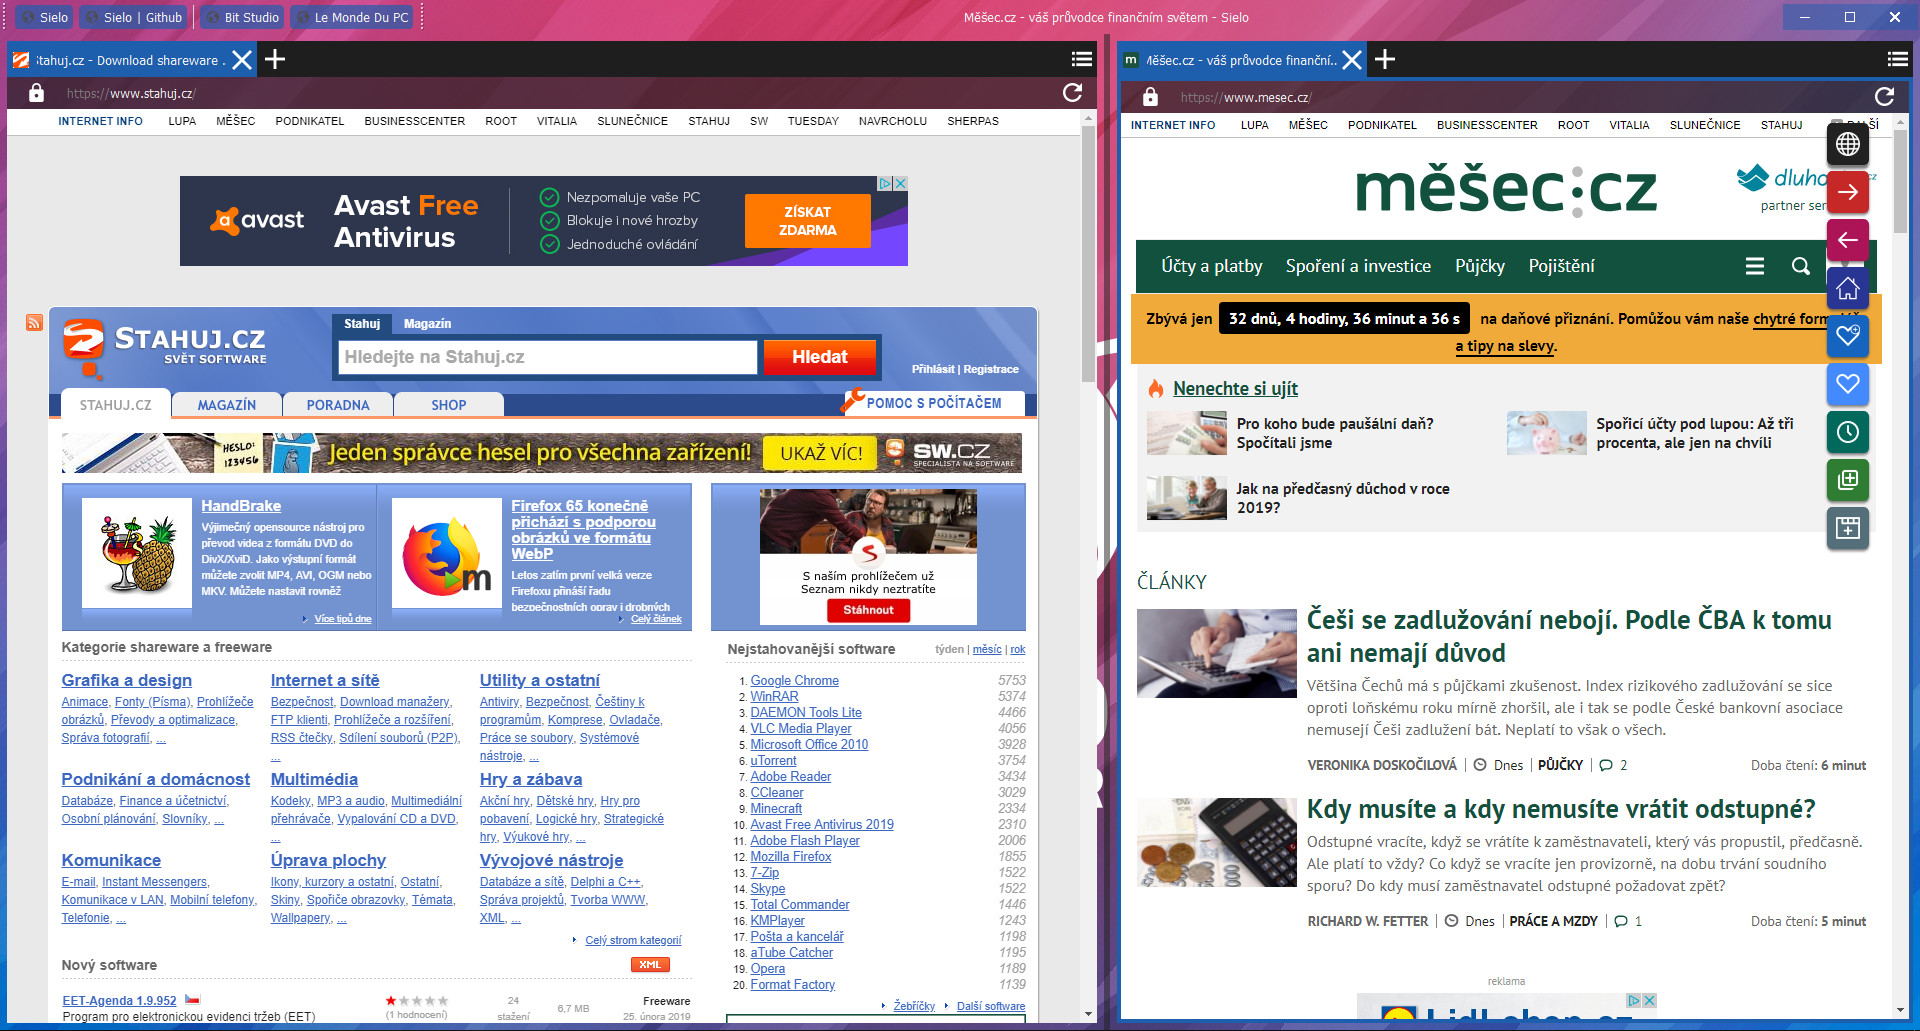Click the stahuj.cz address bar URL

[x=131, y=94]
